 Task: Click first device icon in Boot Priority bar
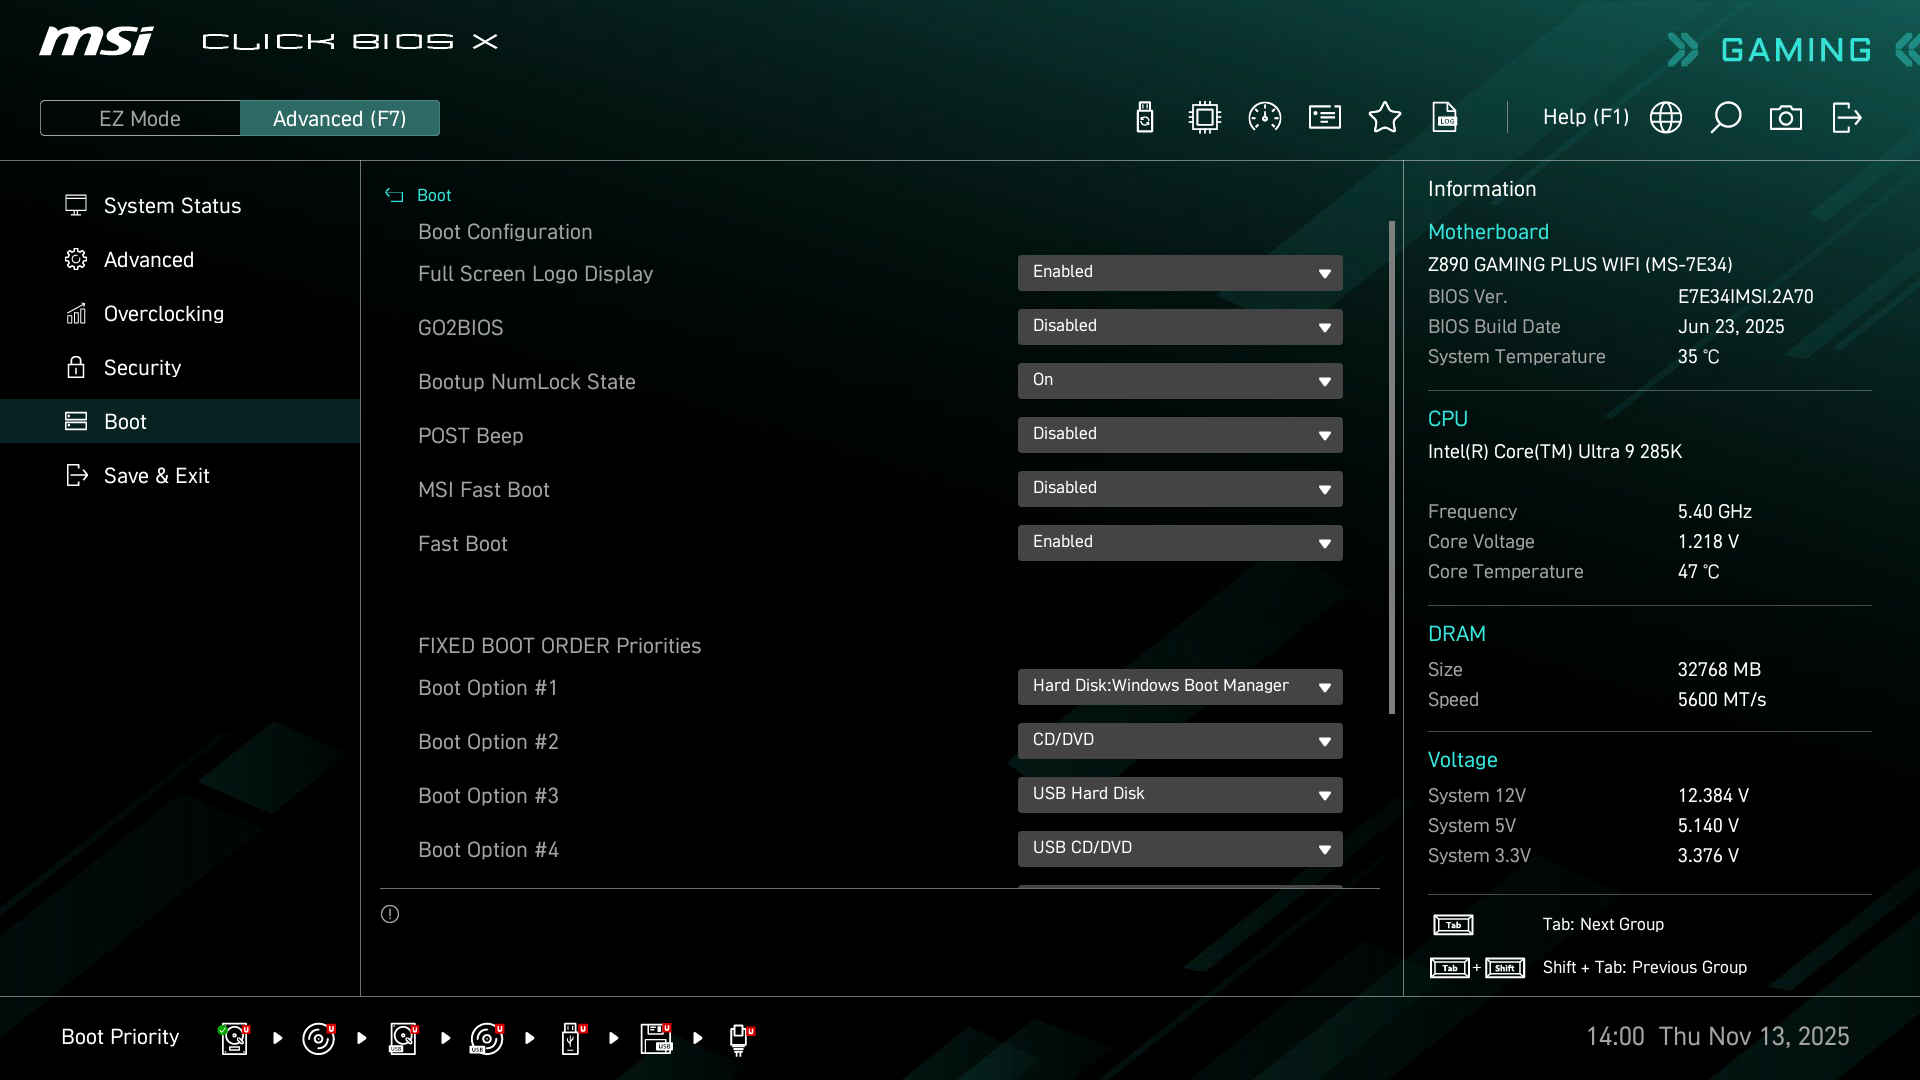coord(234,1038)
